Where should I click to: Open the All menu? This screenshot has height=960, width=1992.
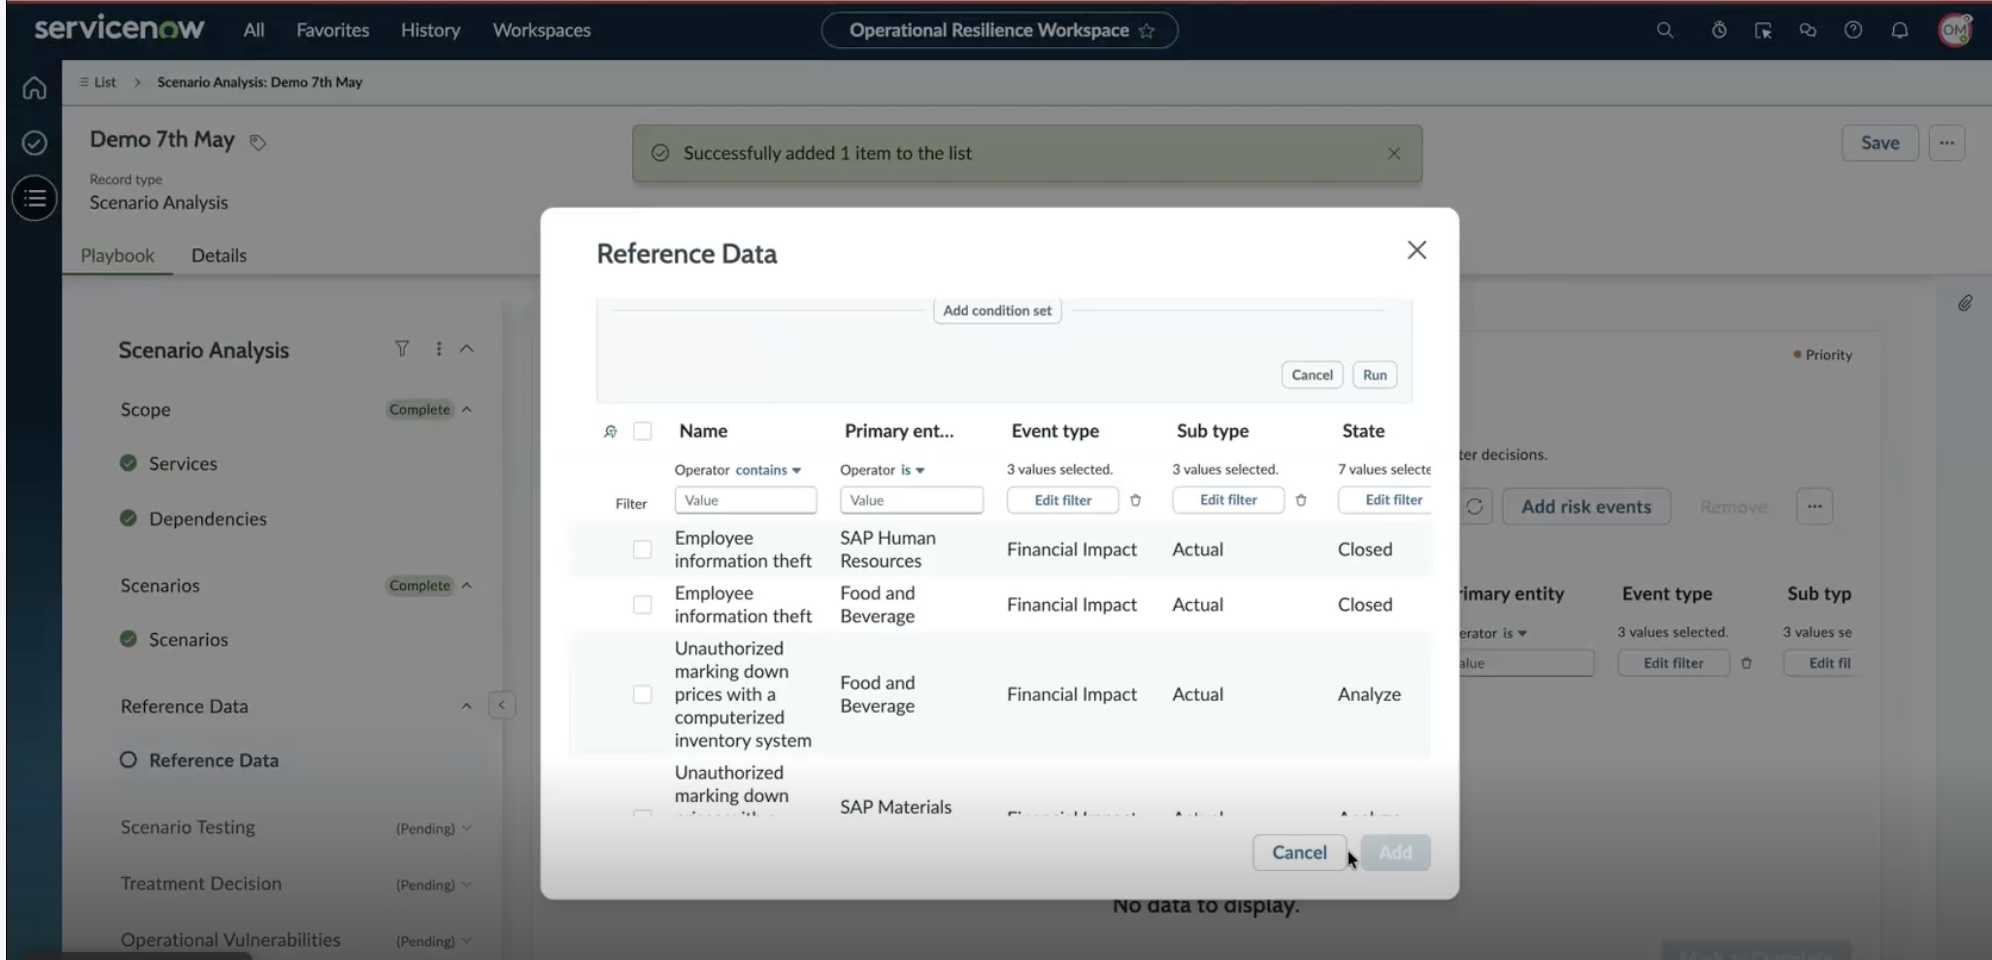click(254, 30)
